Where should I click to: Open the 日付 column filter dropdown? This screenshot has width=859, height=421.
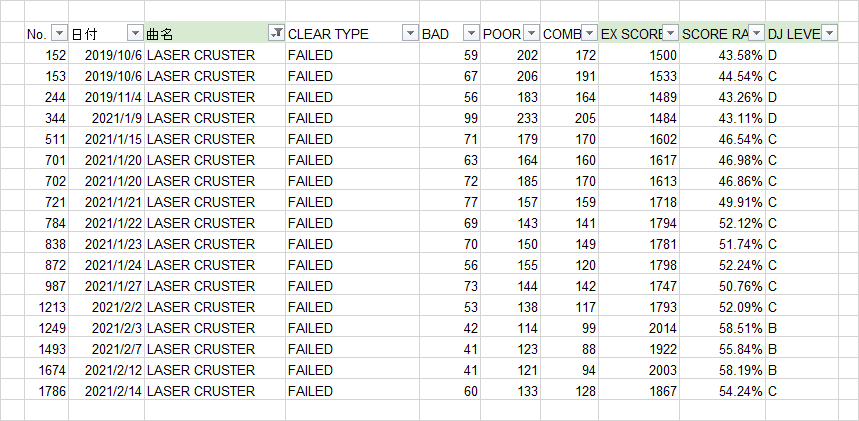pos(135,33)
